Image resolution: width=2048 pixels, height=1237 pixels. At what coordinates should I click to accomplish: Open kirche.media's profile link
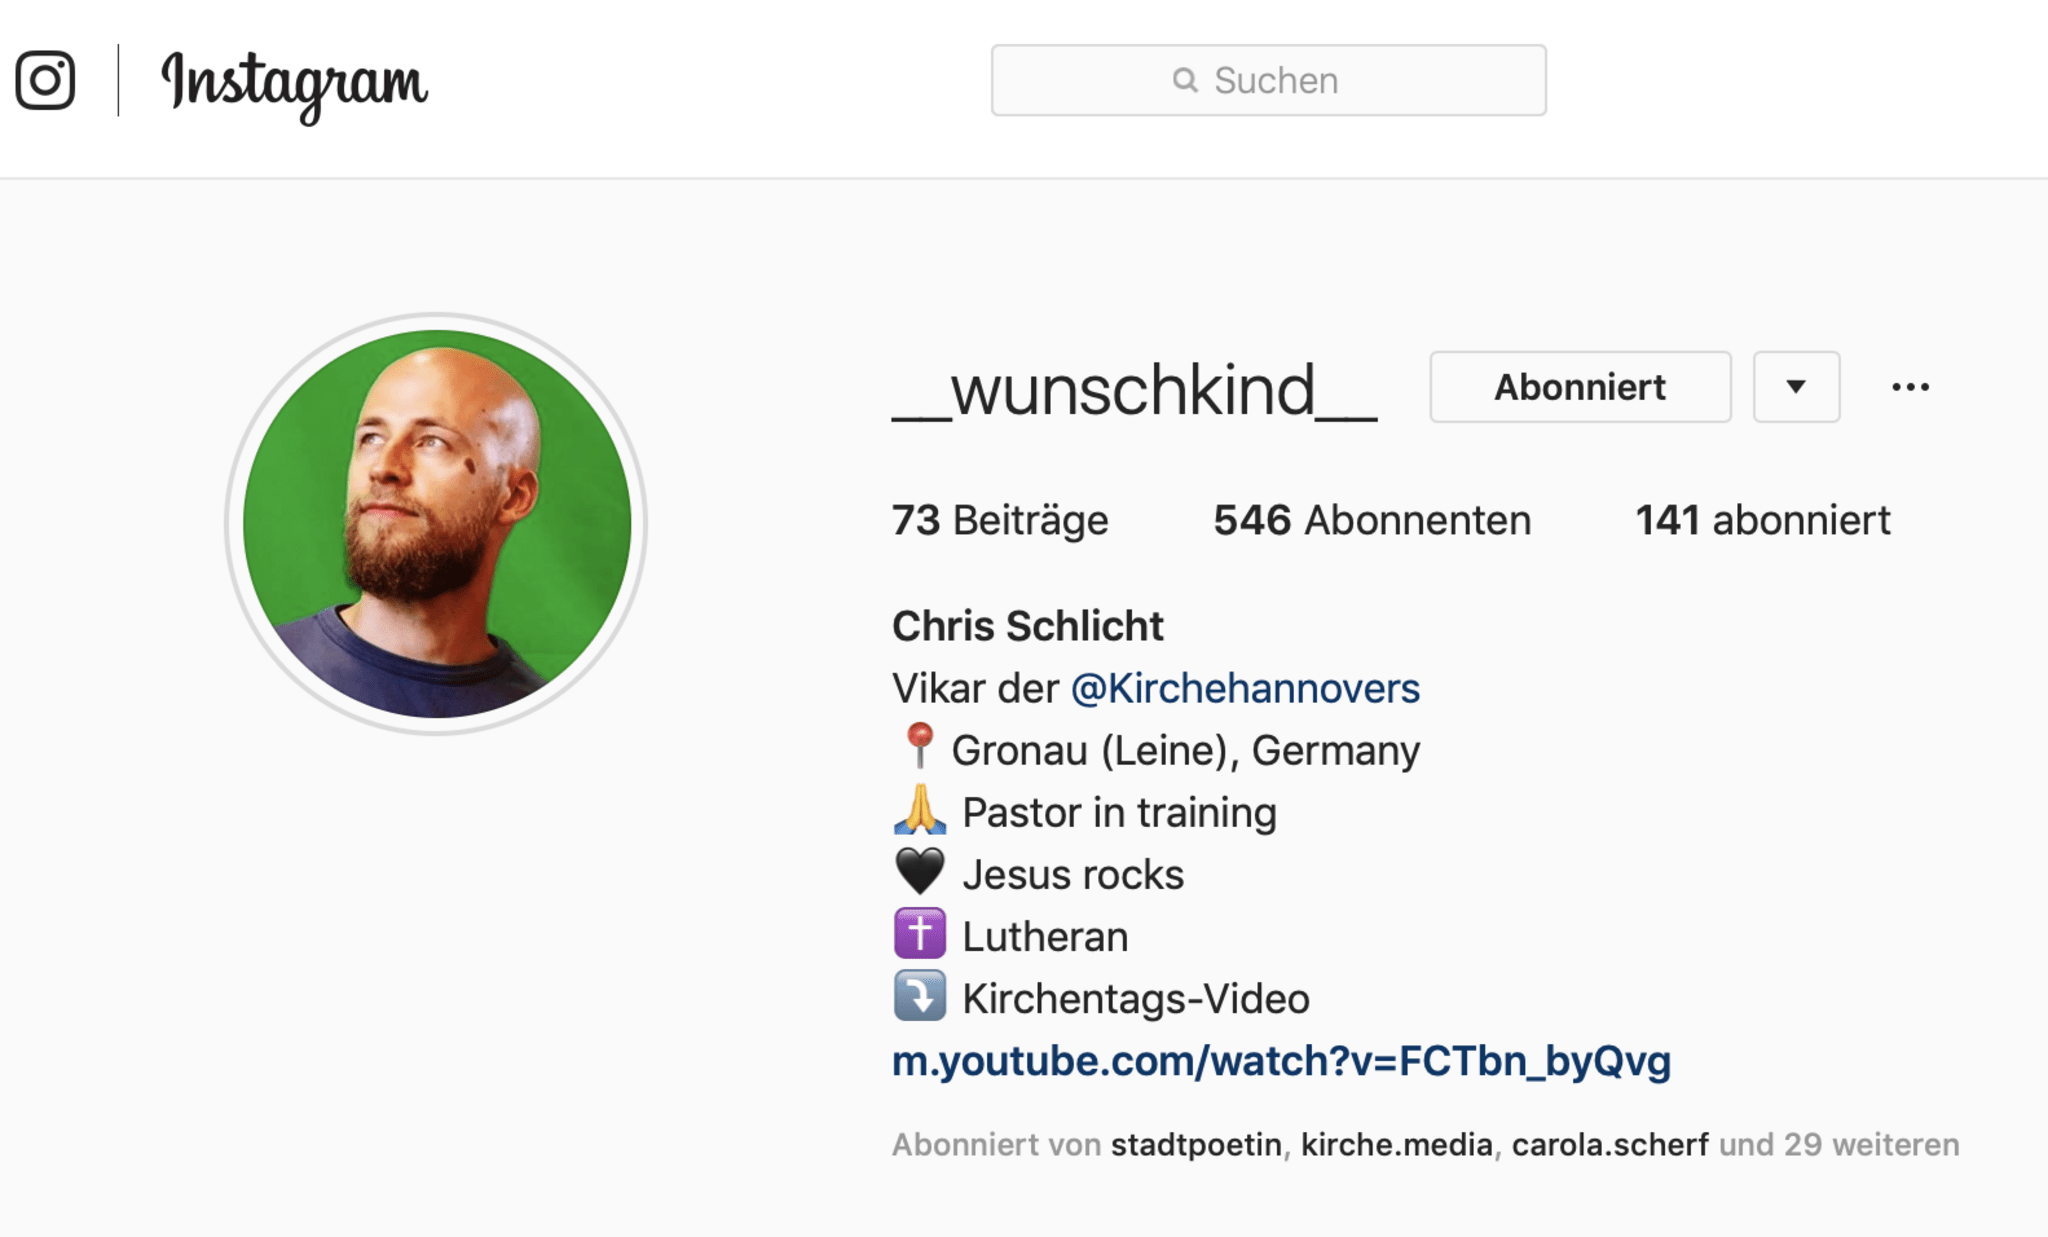(1396, 1145)
